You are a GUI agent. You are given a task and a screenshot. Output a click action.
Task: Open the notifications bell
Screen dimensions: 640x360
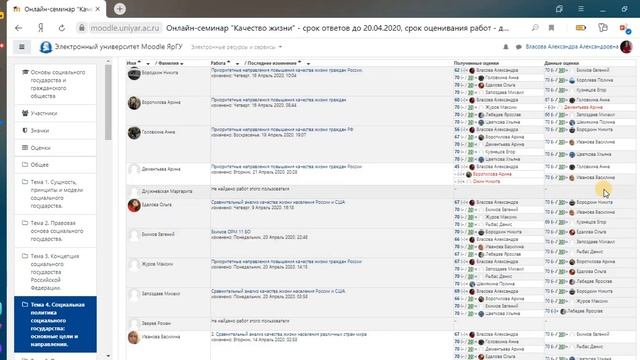pyautogui.click(x=506, y=47)
